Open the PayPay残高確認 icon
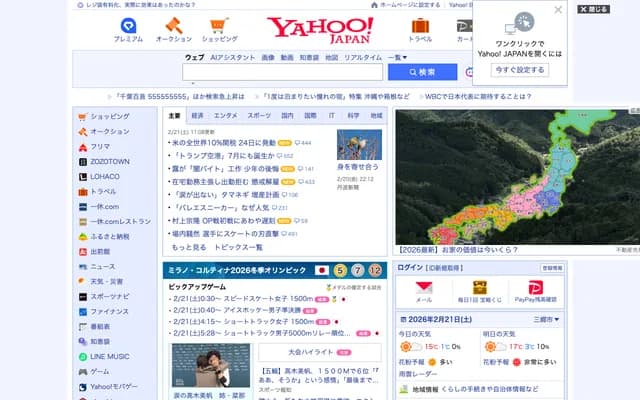Viewport: 640px width, 400px height. 536,292
